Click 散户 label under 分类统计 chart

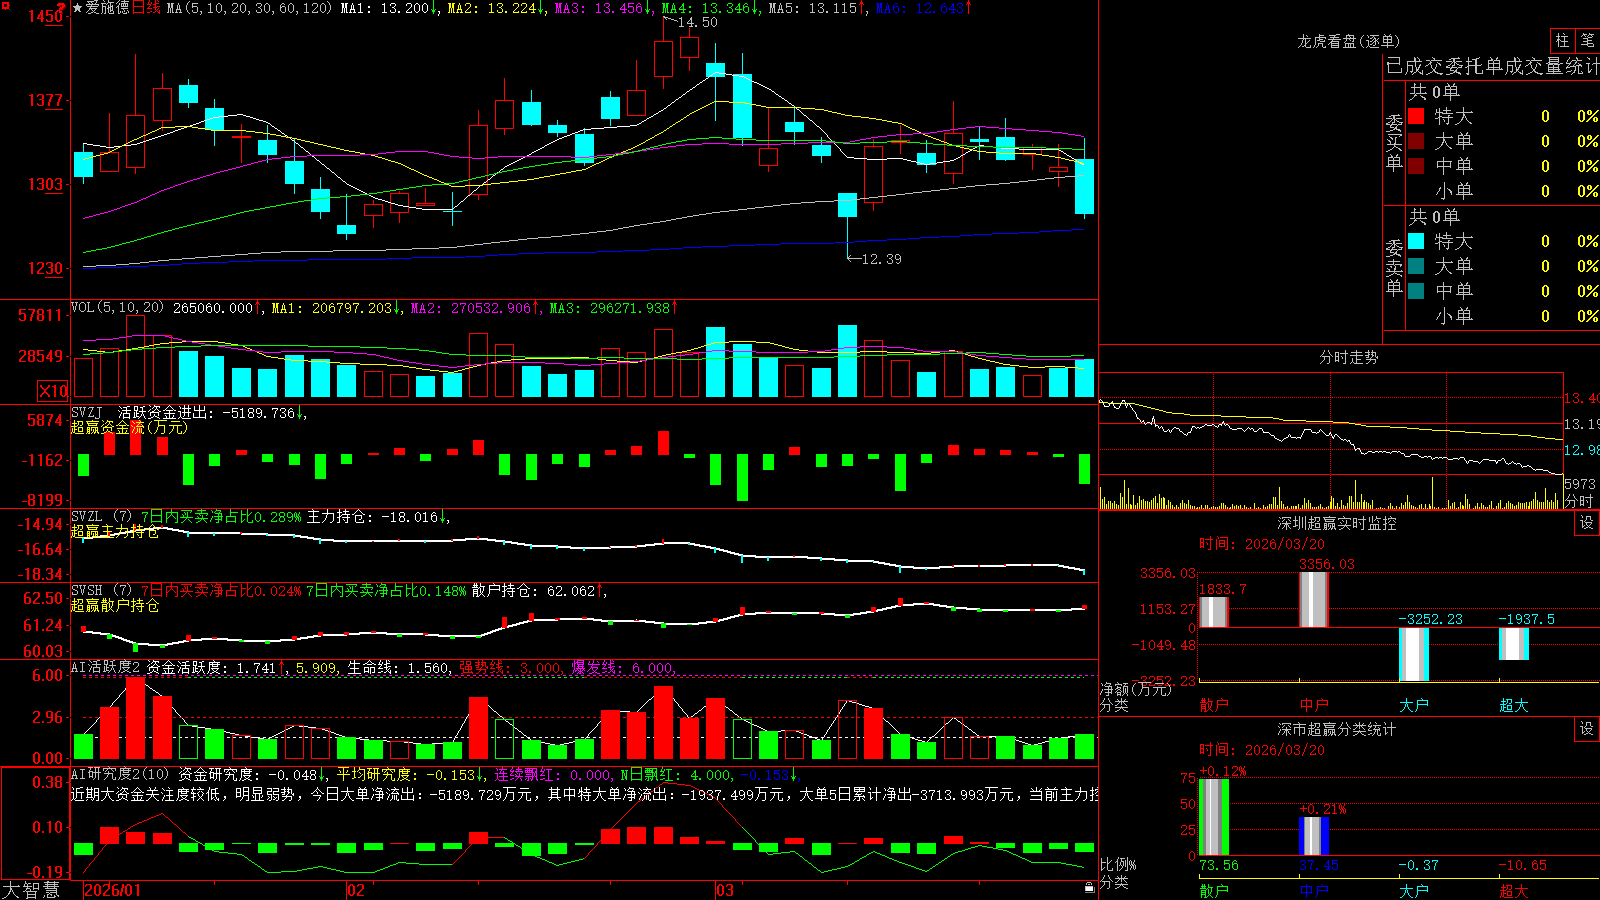click(x=1214, y=890)
